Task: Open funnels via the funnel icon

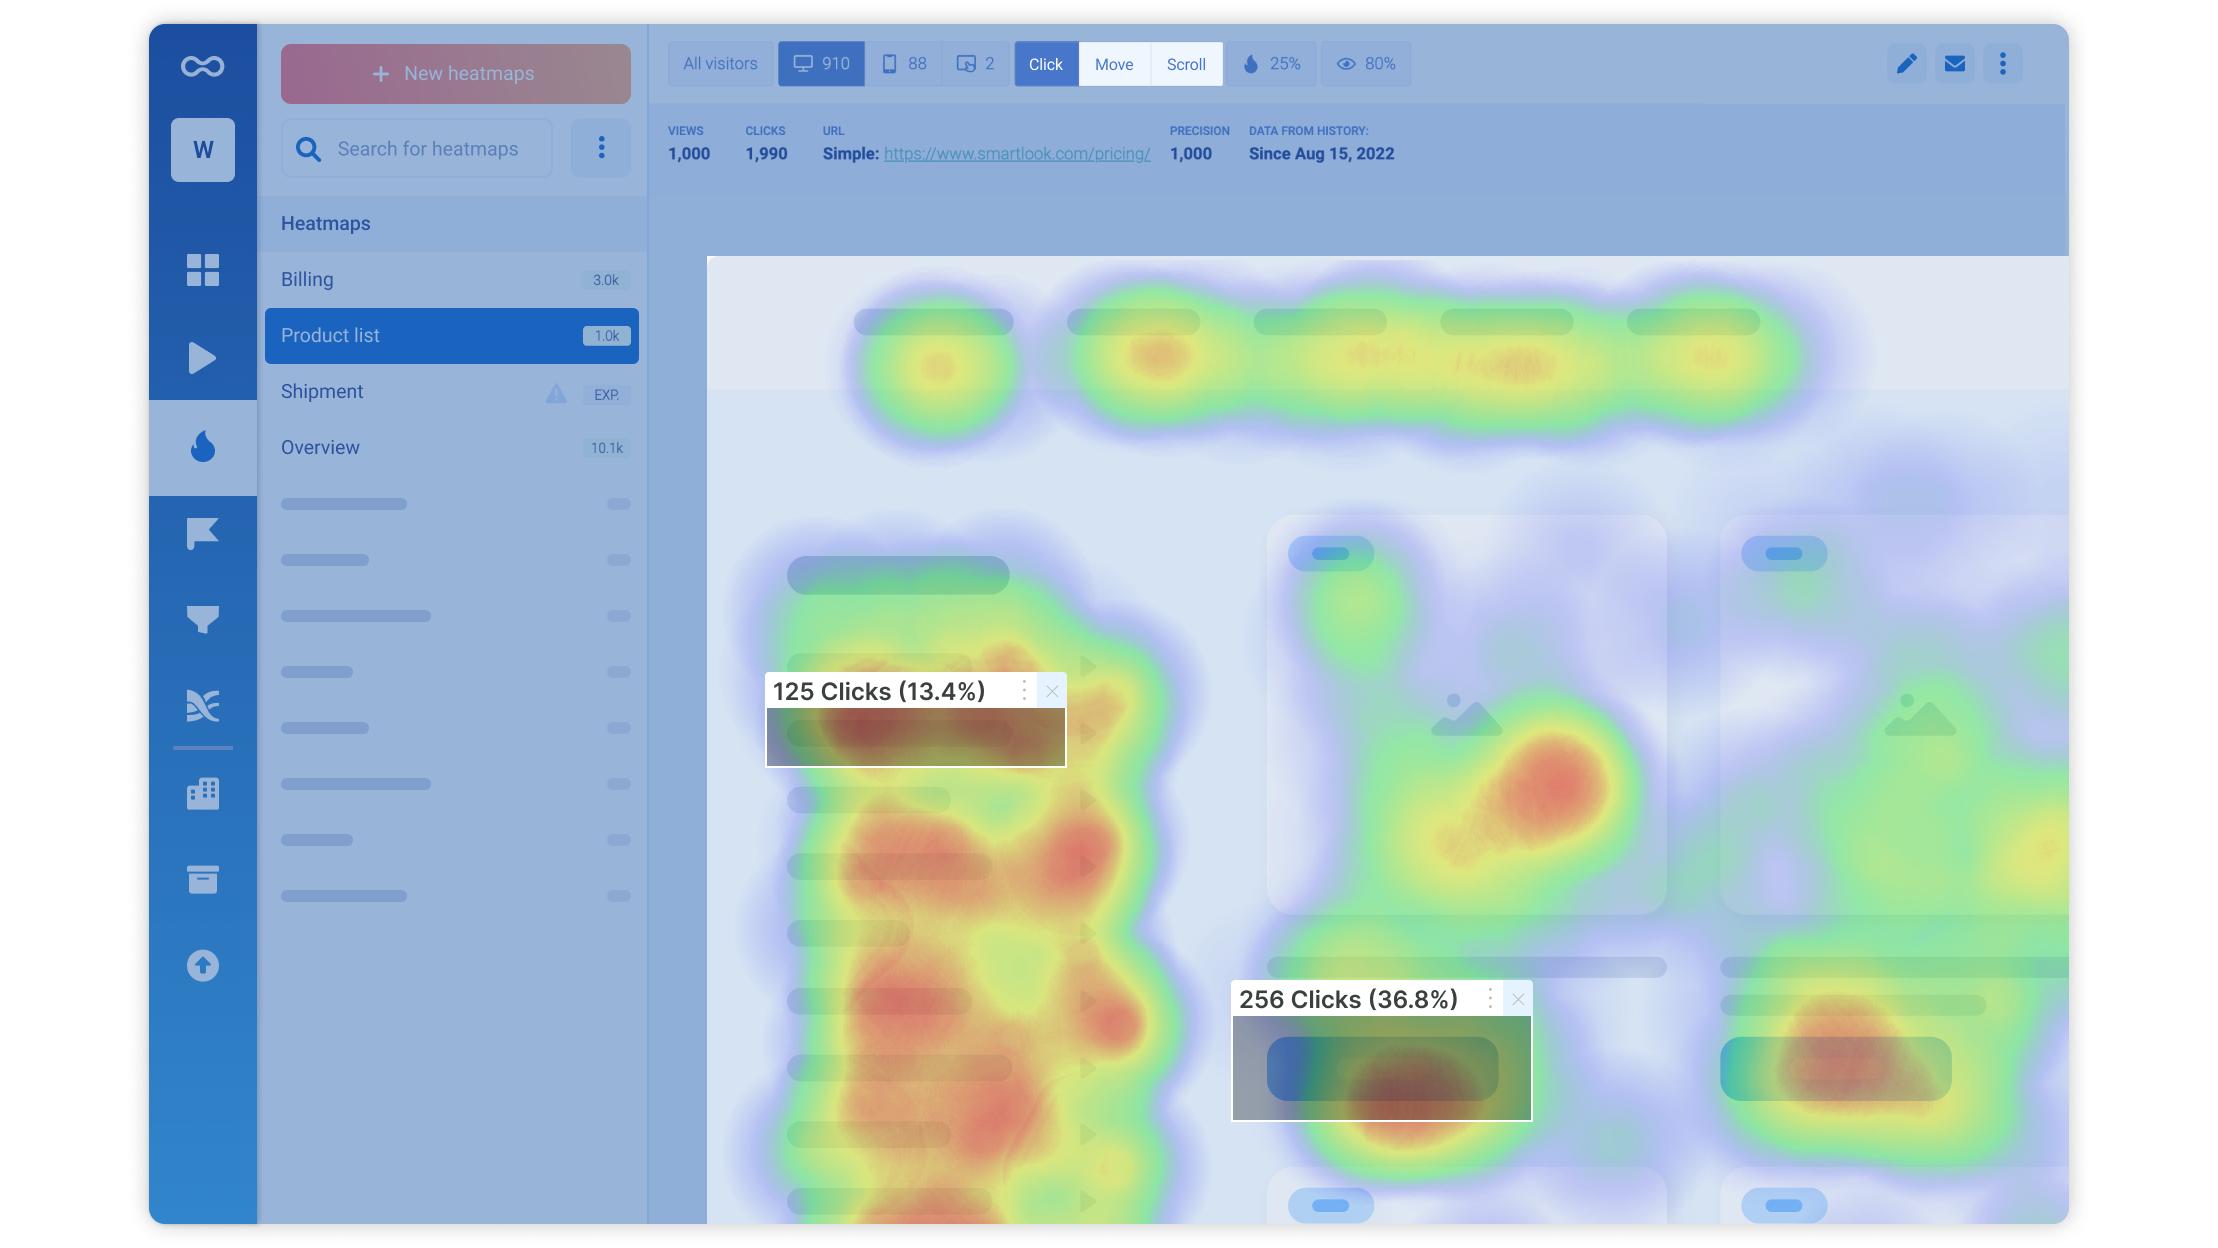Action: coord(202,620)
